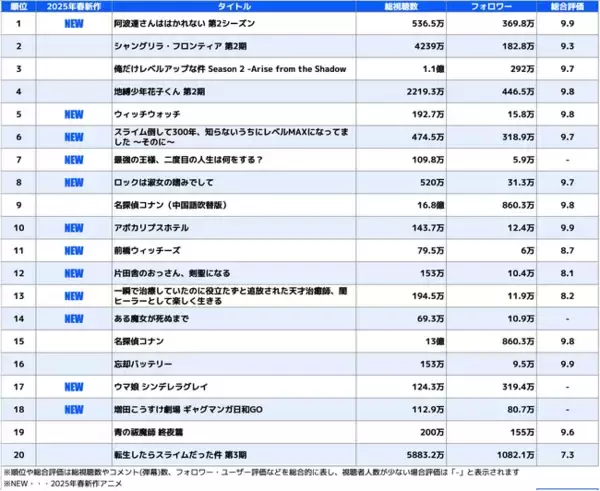Select title ウィッチウォッチ

(x=147, y=114)
